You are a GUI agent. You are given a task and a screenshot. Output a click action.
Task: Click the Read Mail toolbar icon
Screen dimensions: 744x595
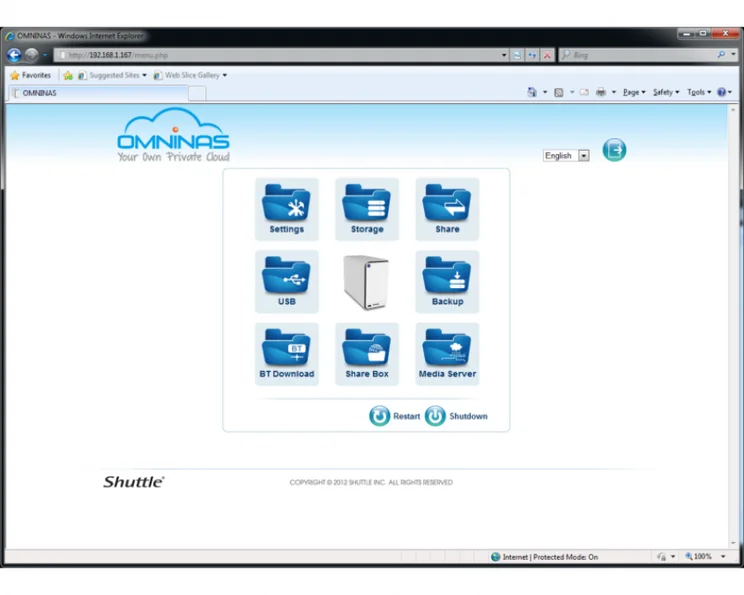click(x=584, y=92)
